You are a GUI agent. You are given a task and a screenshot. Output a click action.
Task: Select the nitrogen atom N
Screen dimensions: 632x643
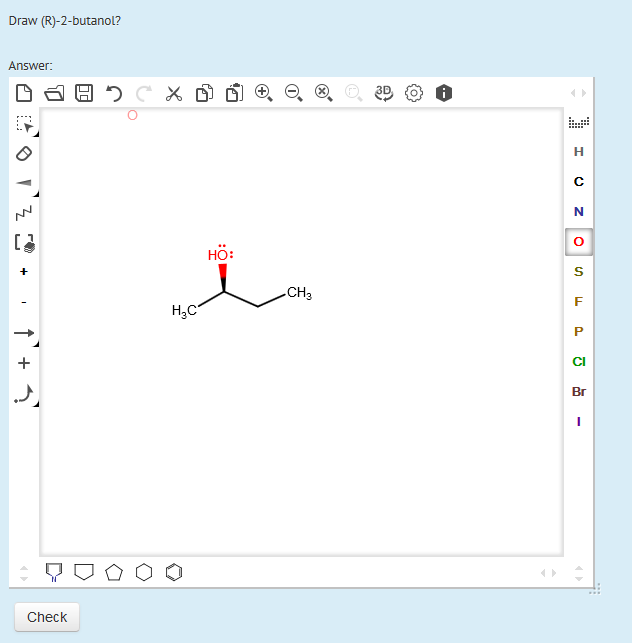click(x=579, y=212)
